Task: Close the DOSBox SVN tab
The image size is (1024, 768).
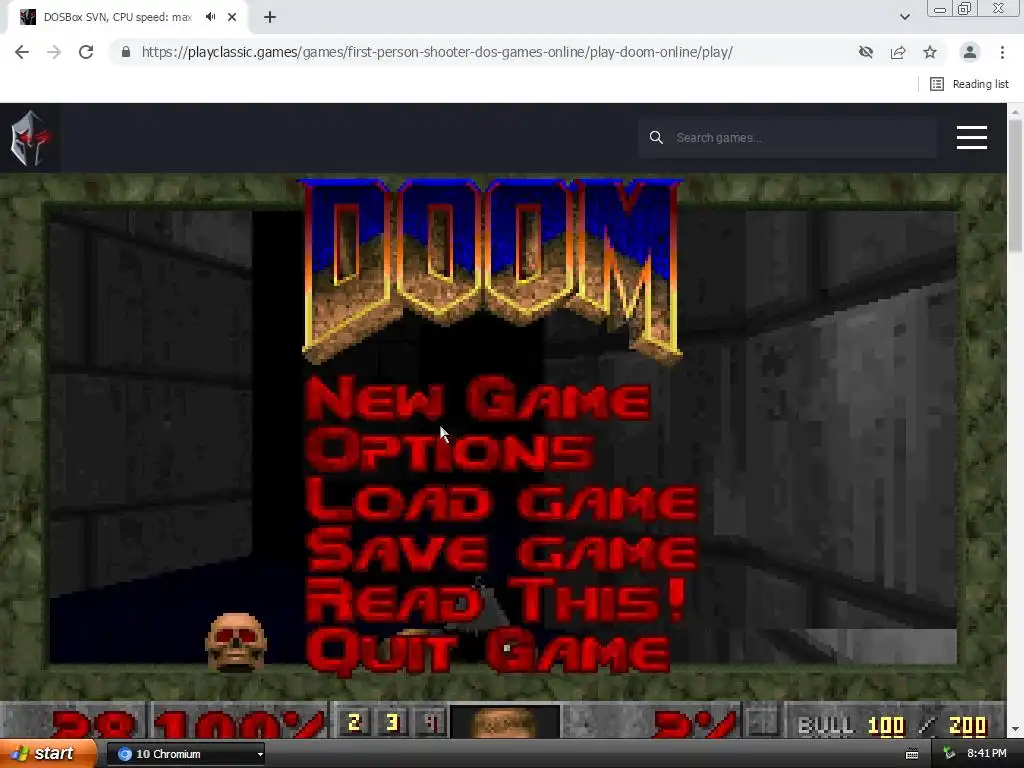Action: point(232,17)
